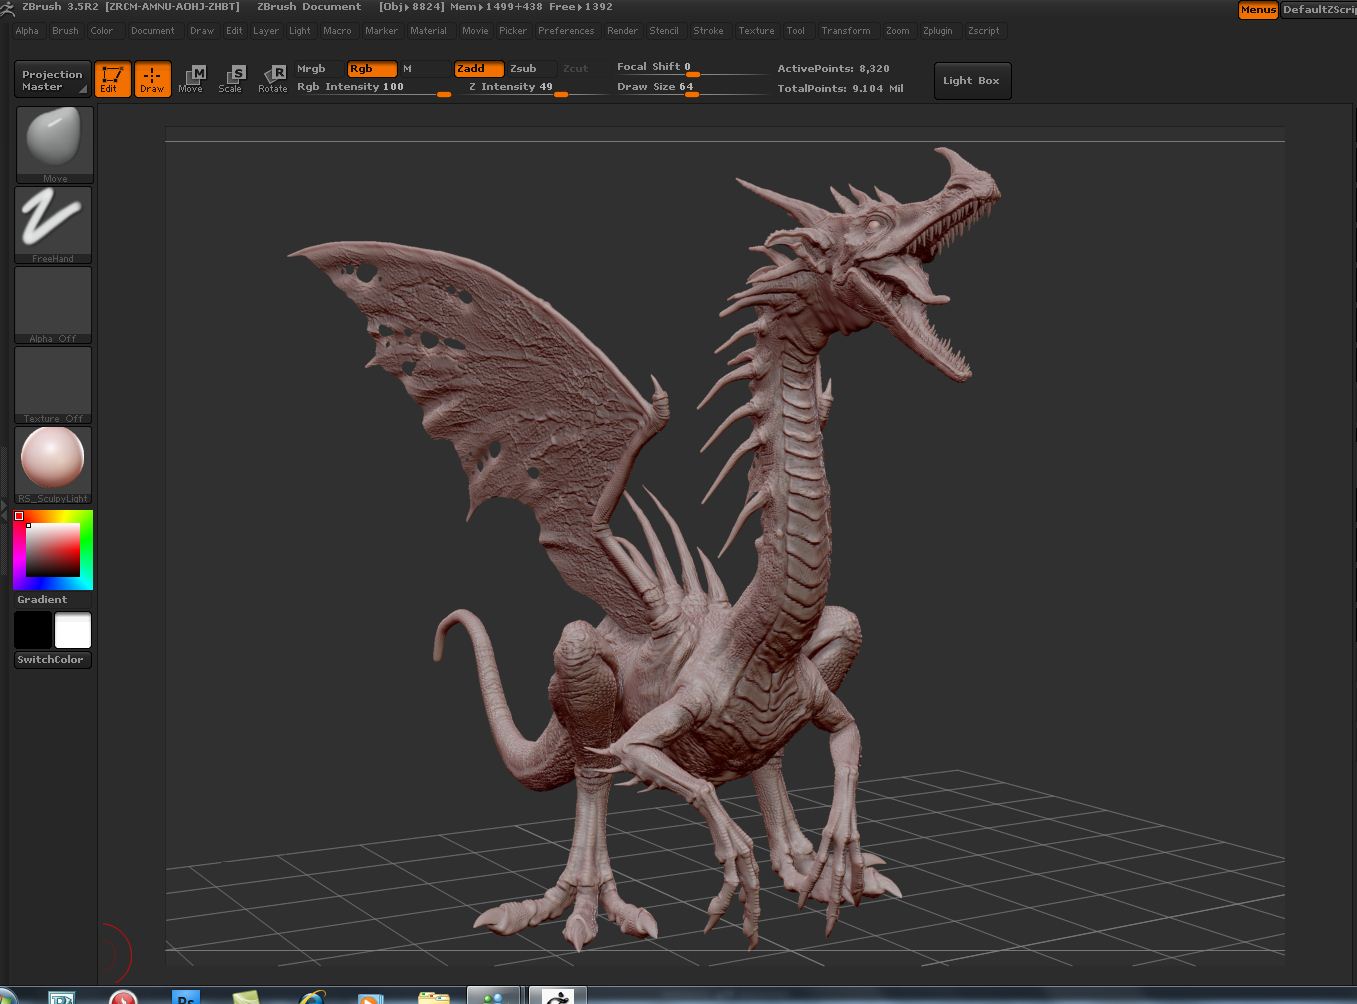
Task: Toggle Zcut mode
Action: coord(584,69)
